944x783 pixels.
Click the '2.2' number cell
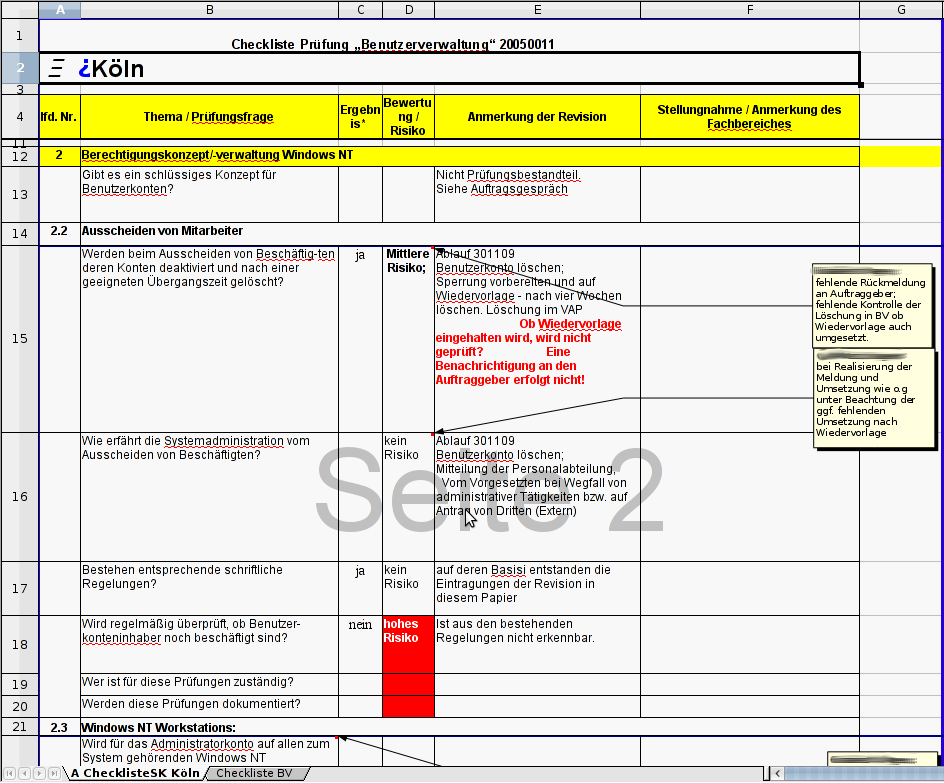[x=60, y=234]
